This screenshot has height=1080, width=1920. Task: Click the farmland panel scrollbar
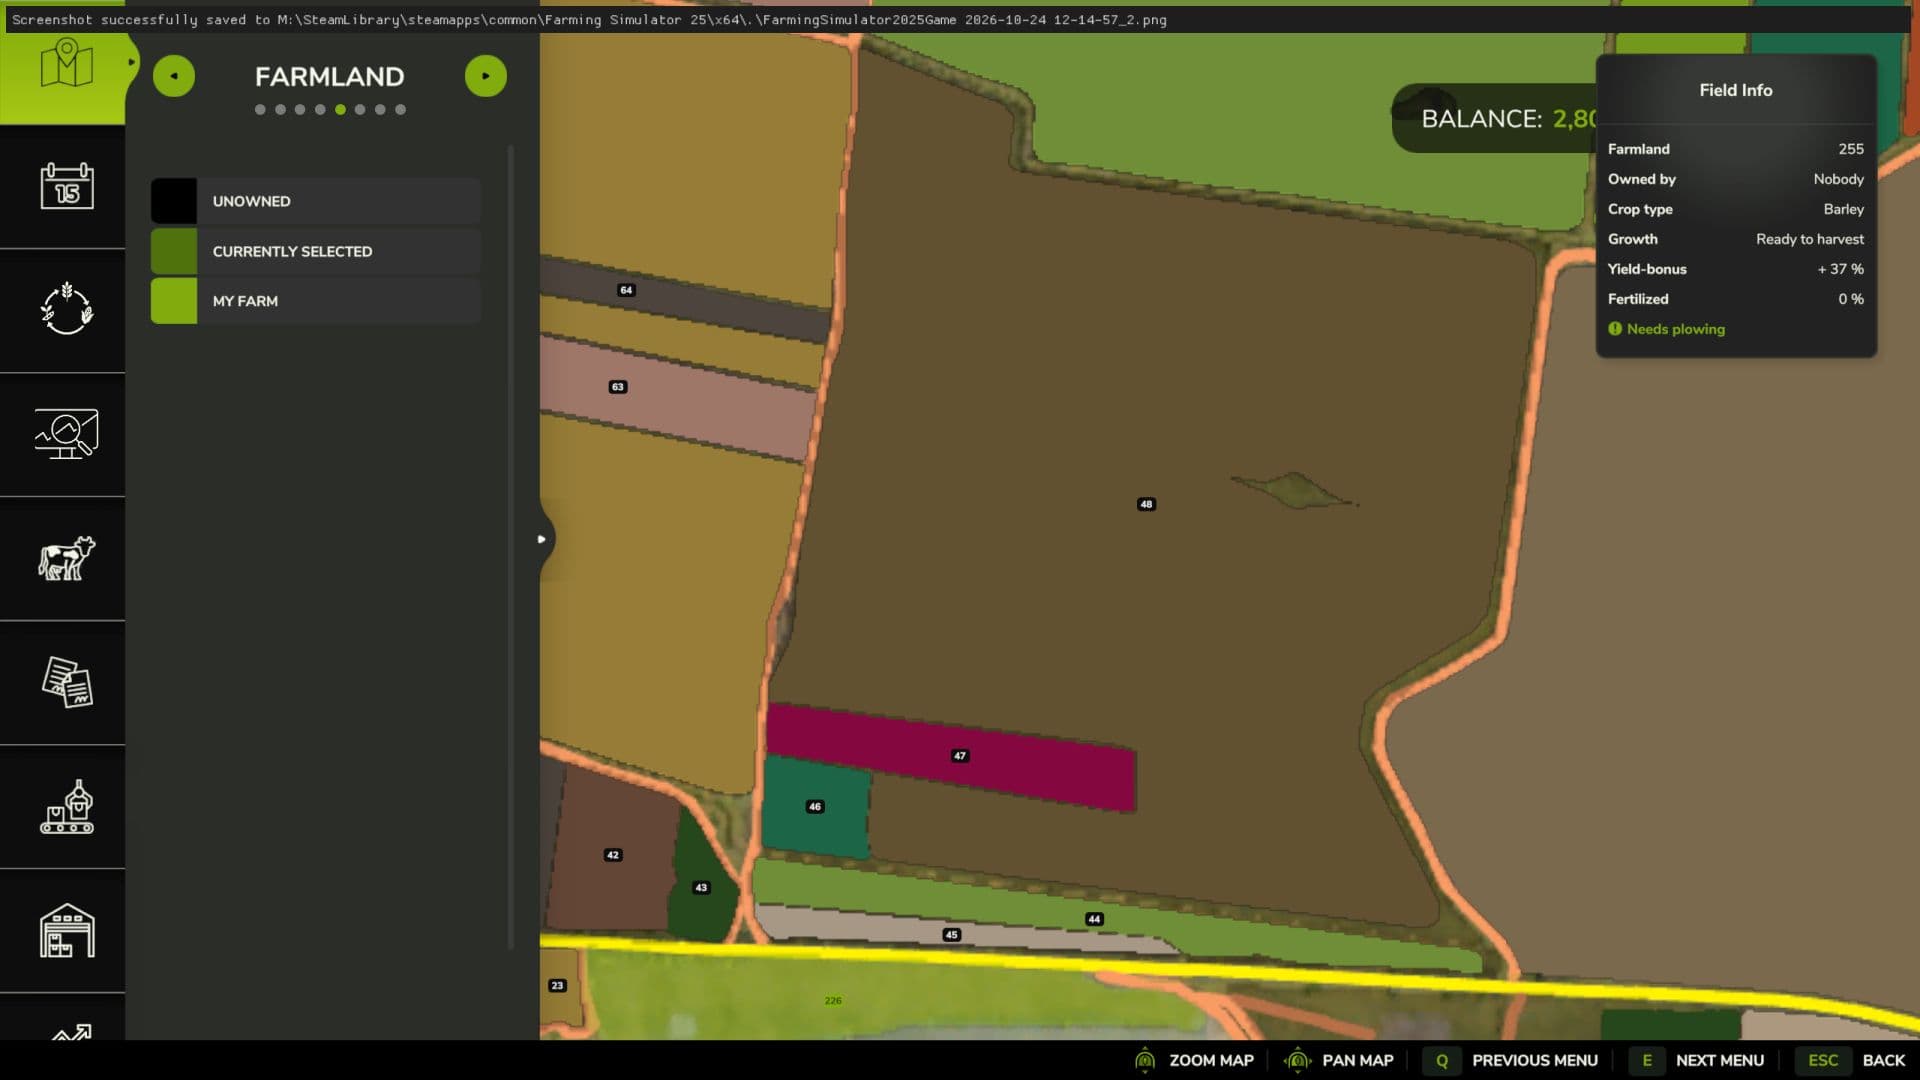click(511, 546)
